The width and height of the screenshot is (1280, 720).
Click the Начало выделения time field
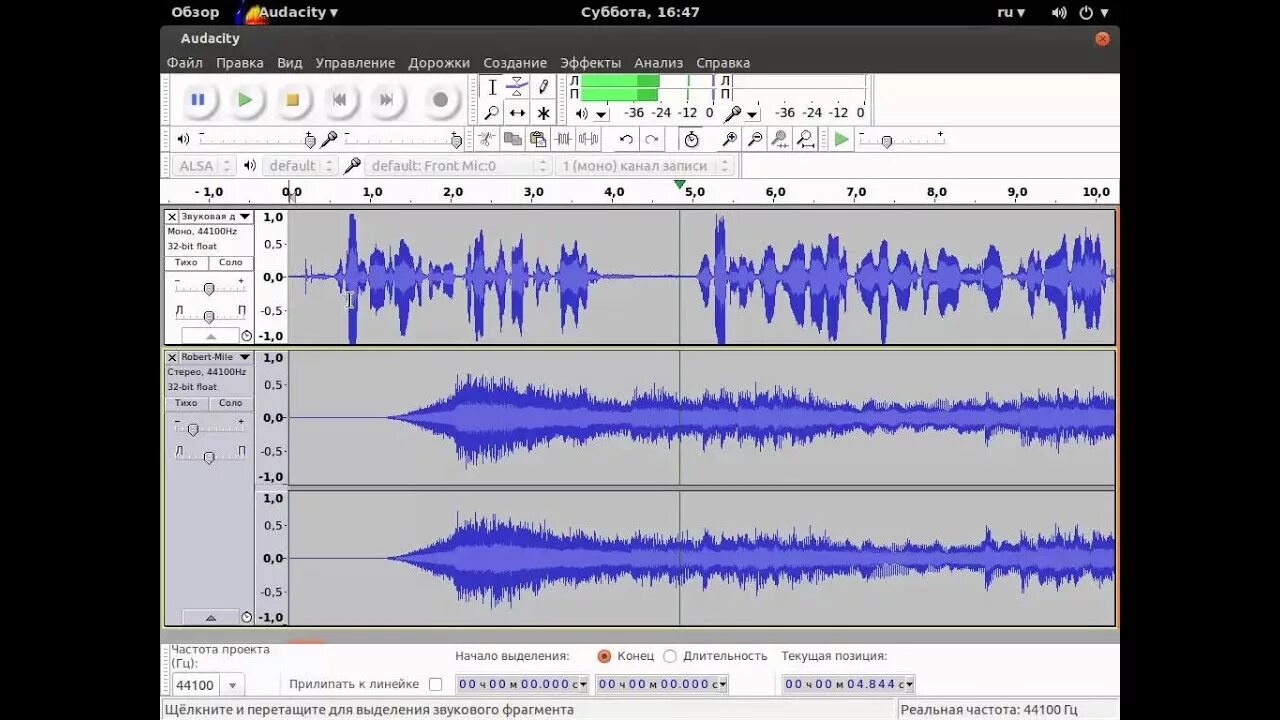click(522, 684)
